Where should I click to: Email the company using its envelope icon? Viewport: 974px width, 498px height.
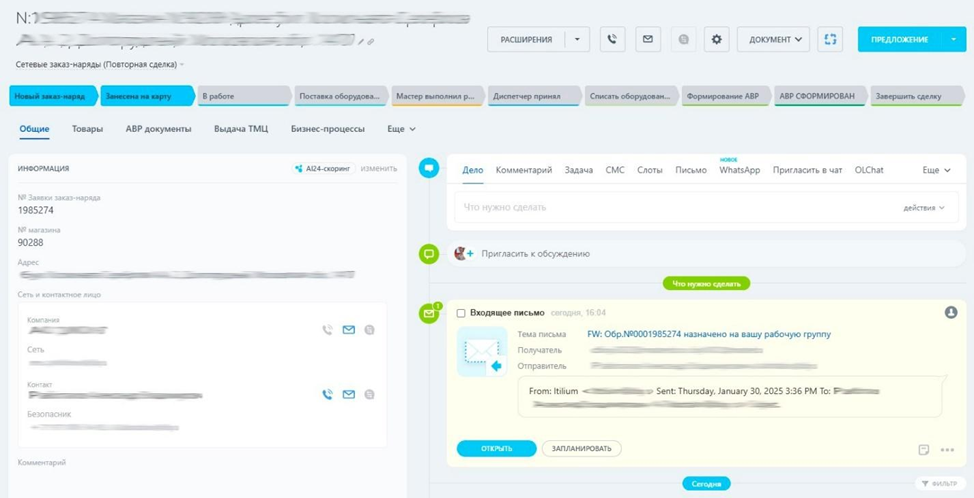349,329
